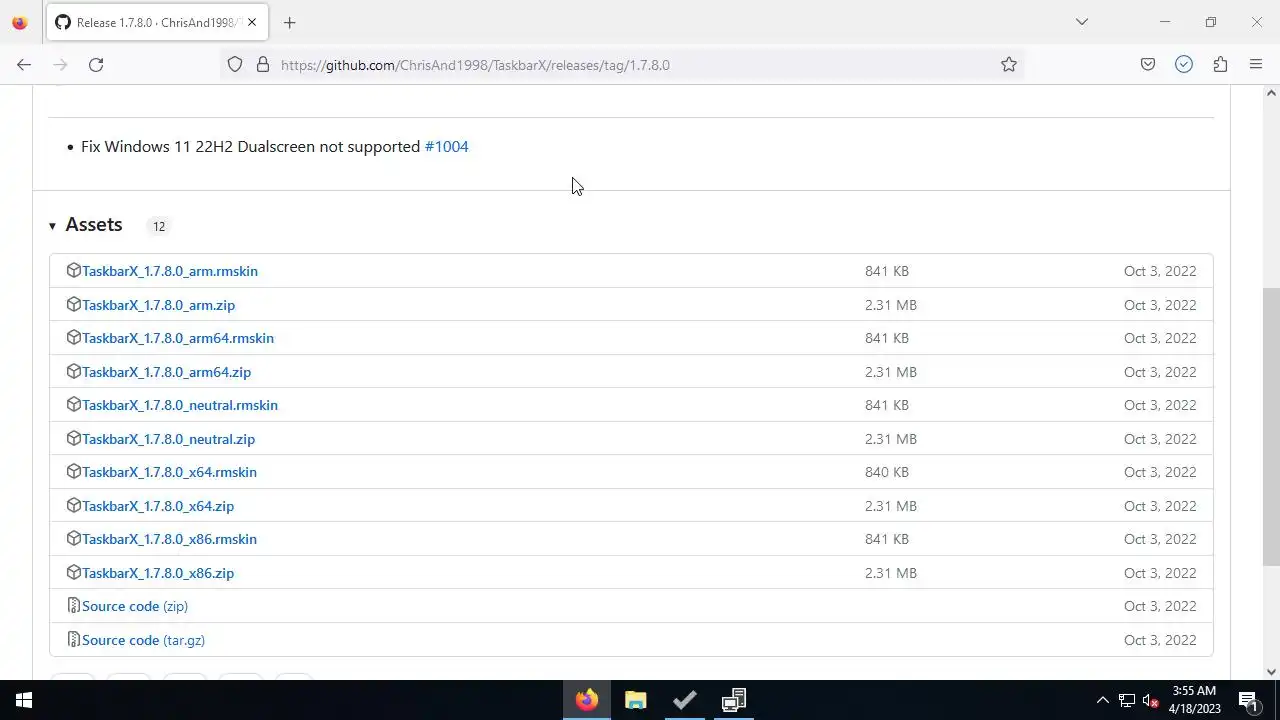Click the Firefox back arrow button
Viewport: 1280px width, 720px height.
(x=24, y=65)
